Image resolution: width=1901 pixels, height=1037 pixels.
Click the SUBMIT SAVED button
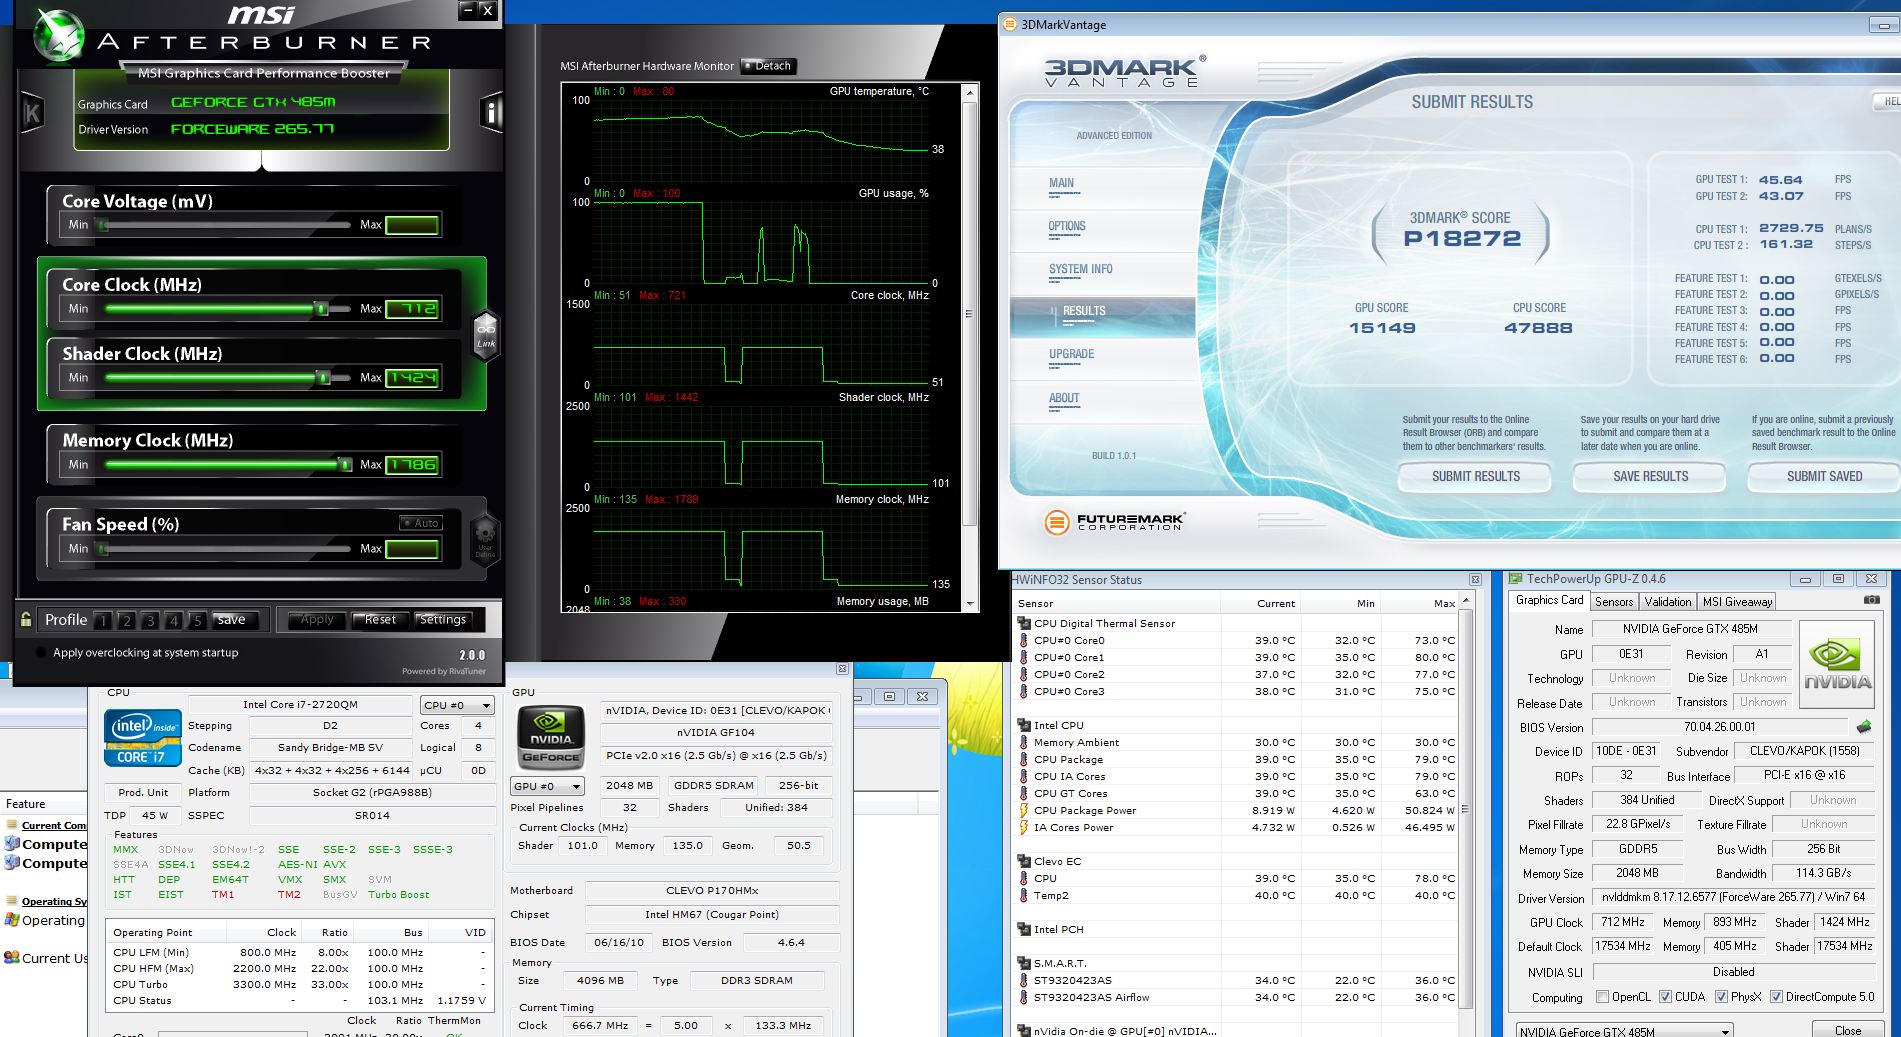(x=1824, y=477)
